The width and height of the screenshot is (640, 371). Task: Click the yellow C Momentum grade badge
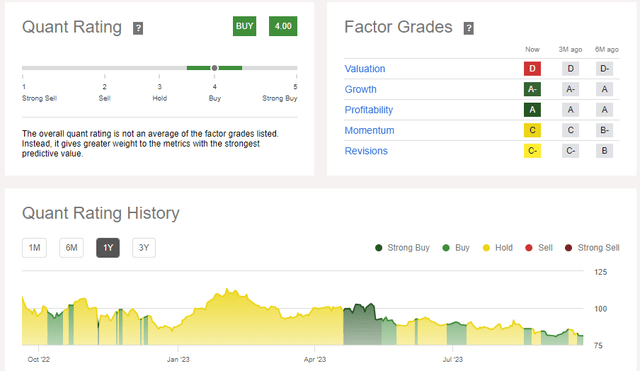532,130
